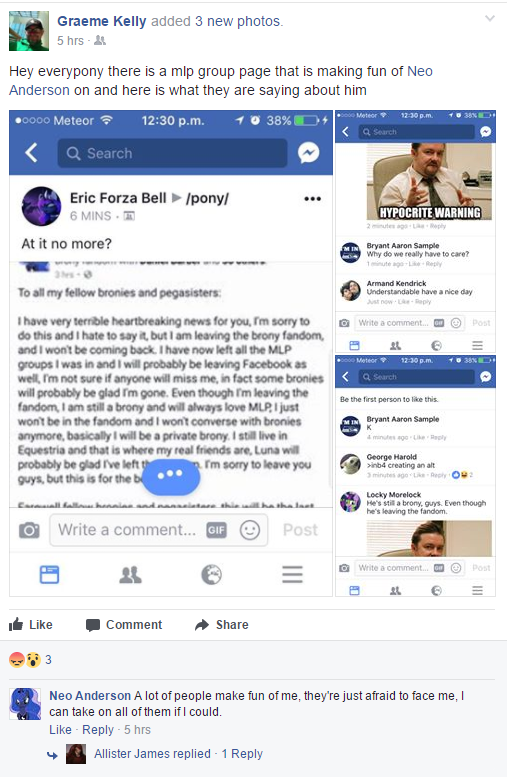Open the hamburger menu icon
This screenshot has width=507, height=777.
[292, 575]
